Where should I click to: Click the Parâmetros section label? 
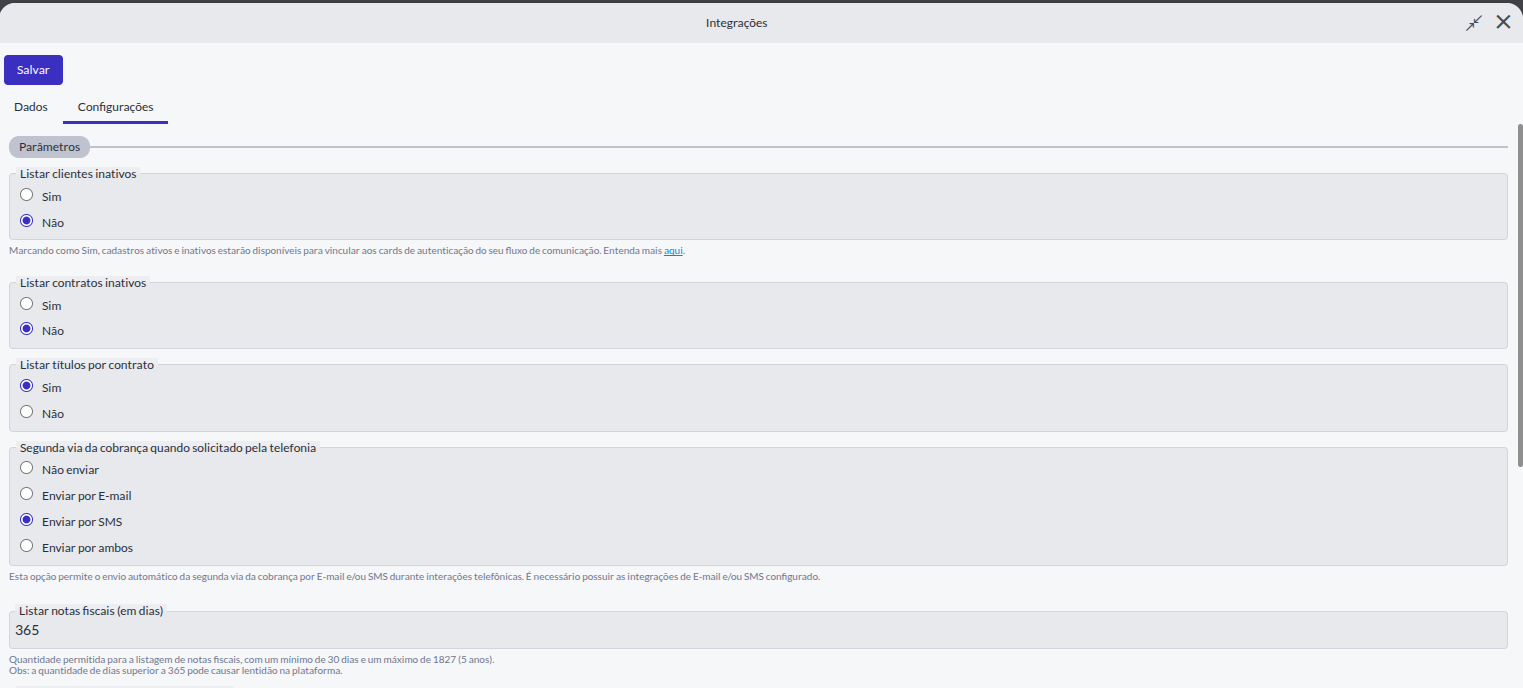point(50,147)
